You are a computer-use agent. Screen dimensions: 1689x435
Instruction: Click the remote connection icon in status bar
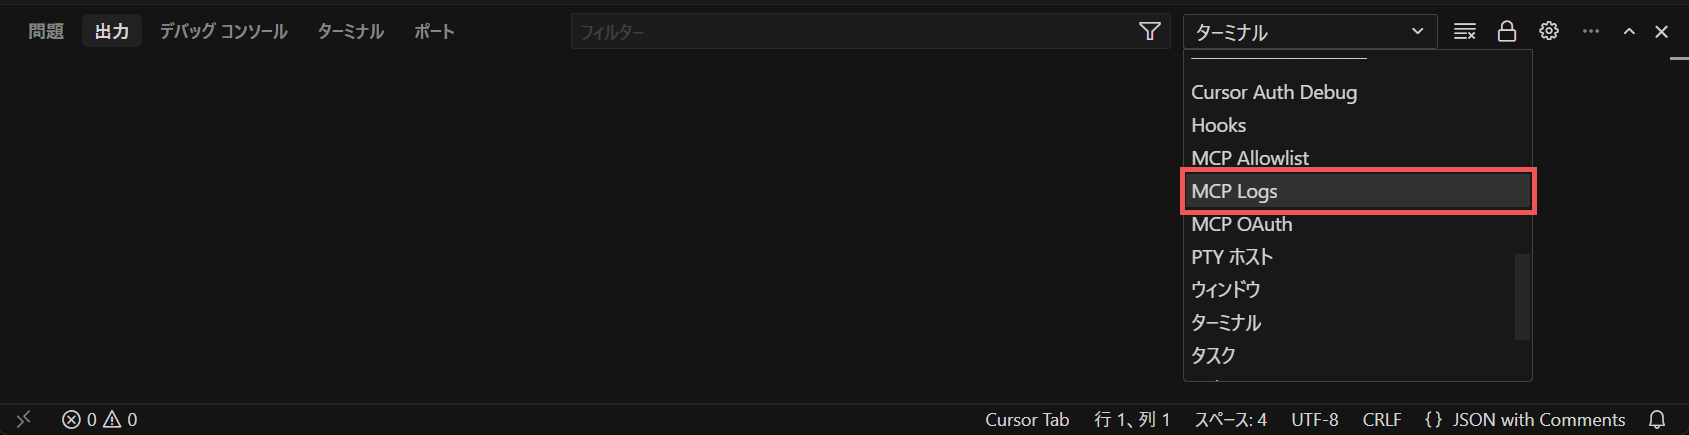click(24, 420)
